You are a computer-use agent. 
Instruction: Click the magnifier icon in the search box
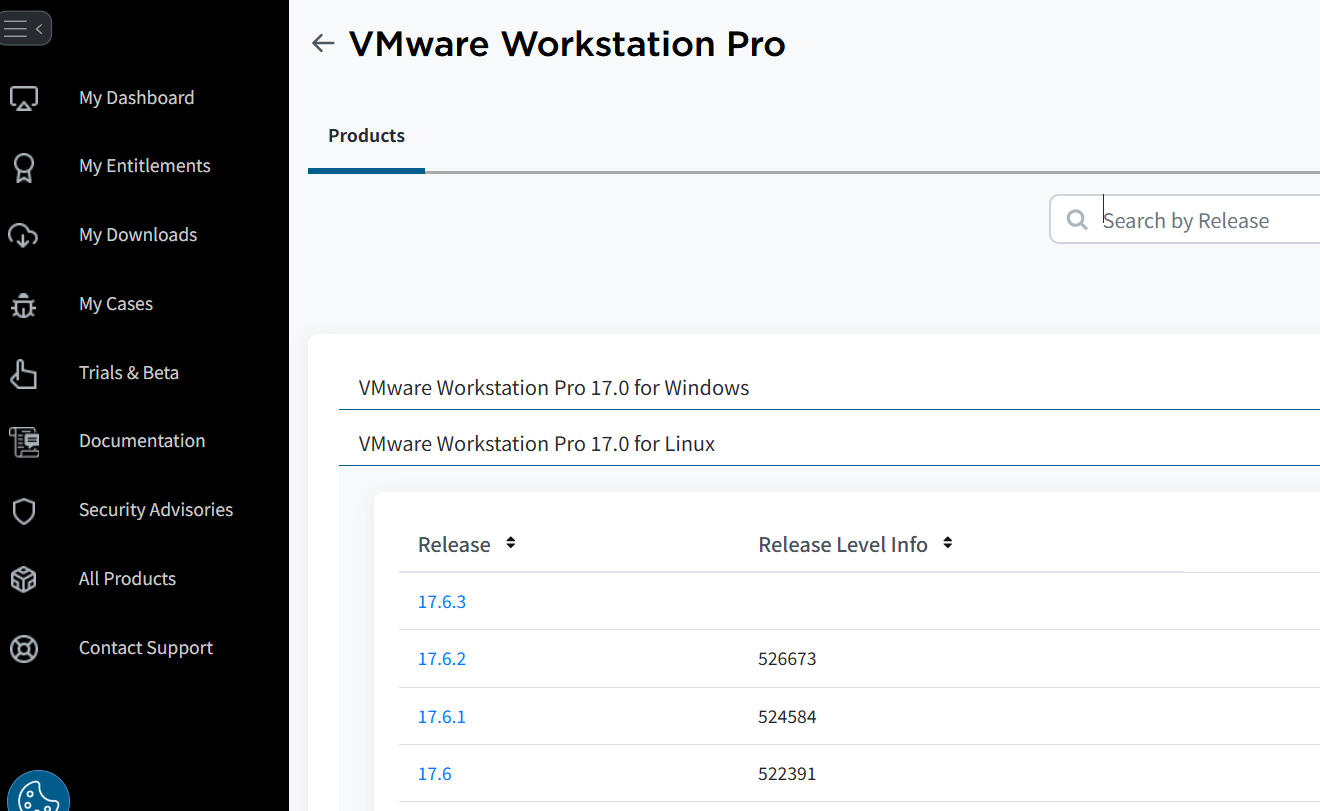coord(1077,219)
